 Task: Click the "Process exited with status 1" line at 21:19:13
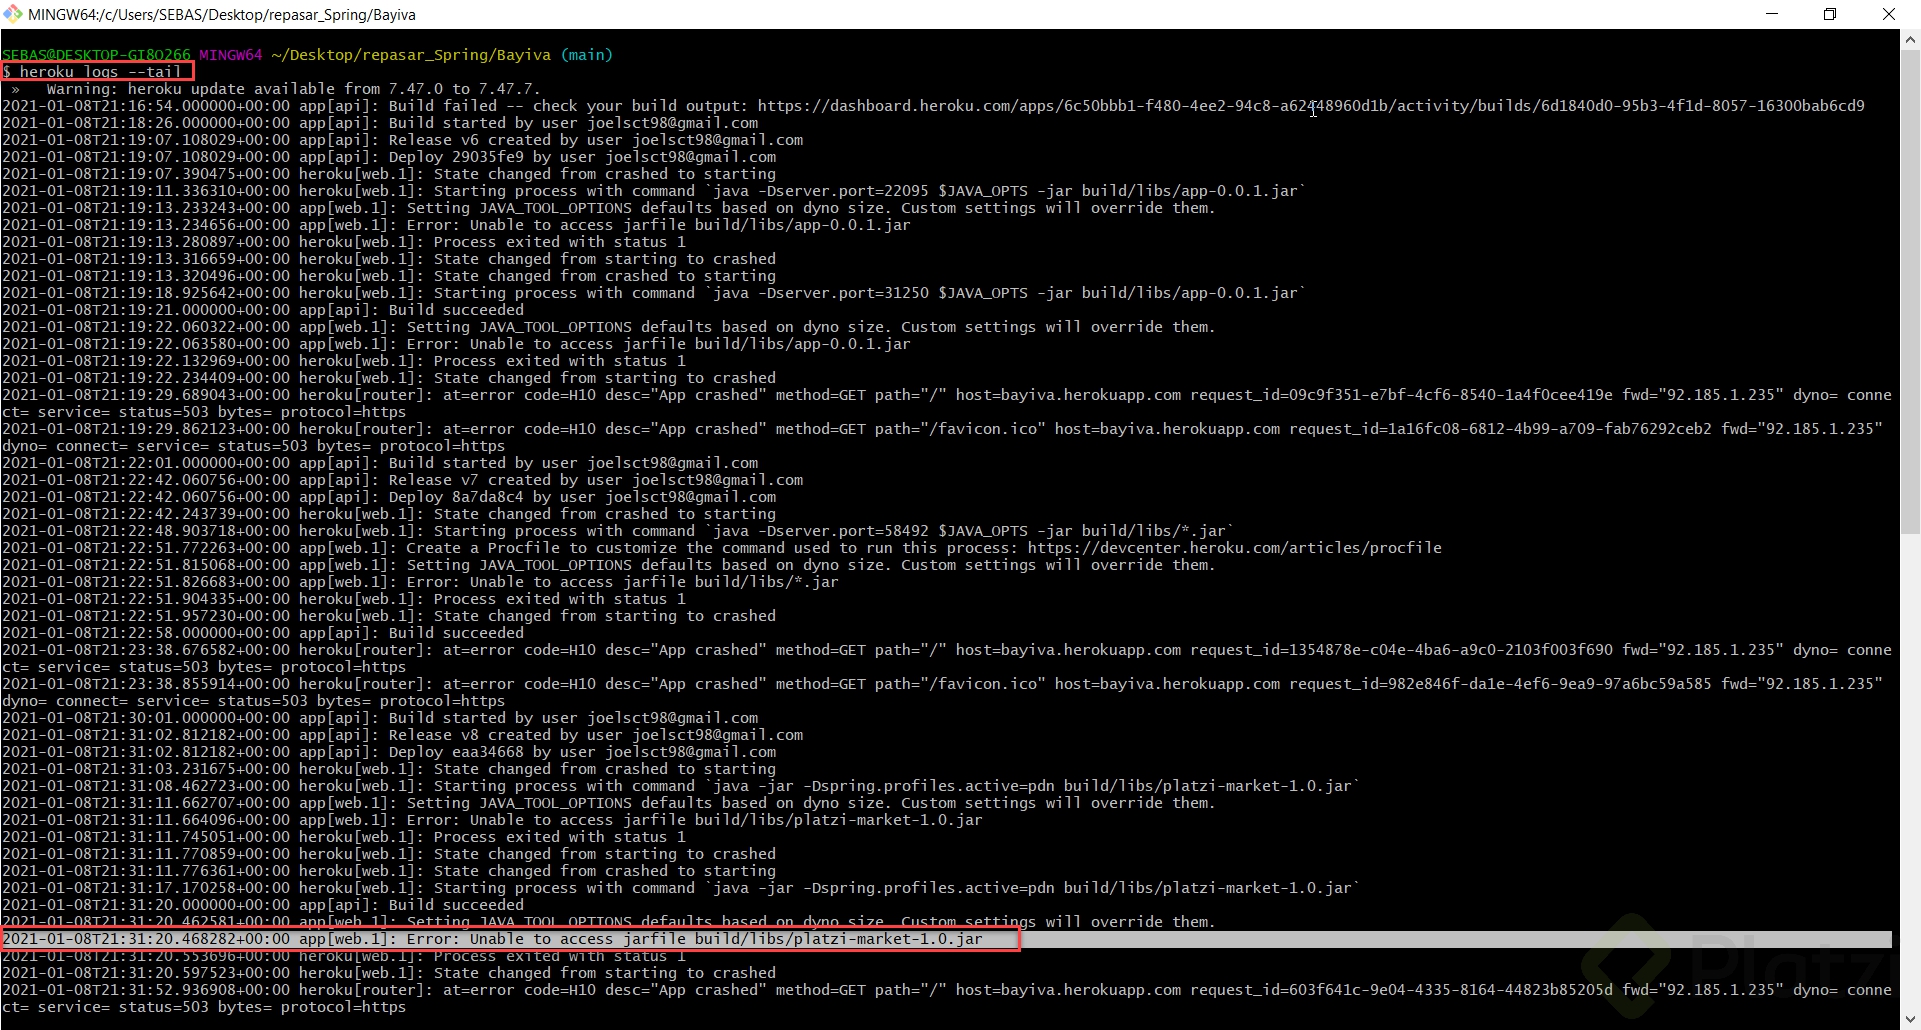[x=344, y=242]
